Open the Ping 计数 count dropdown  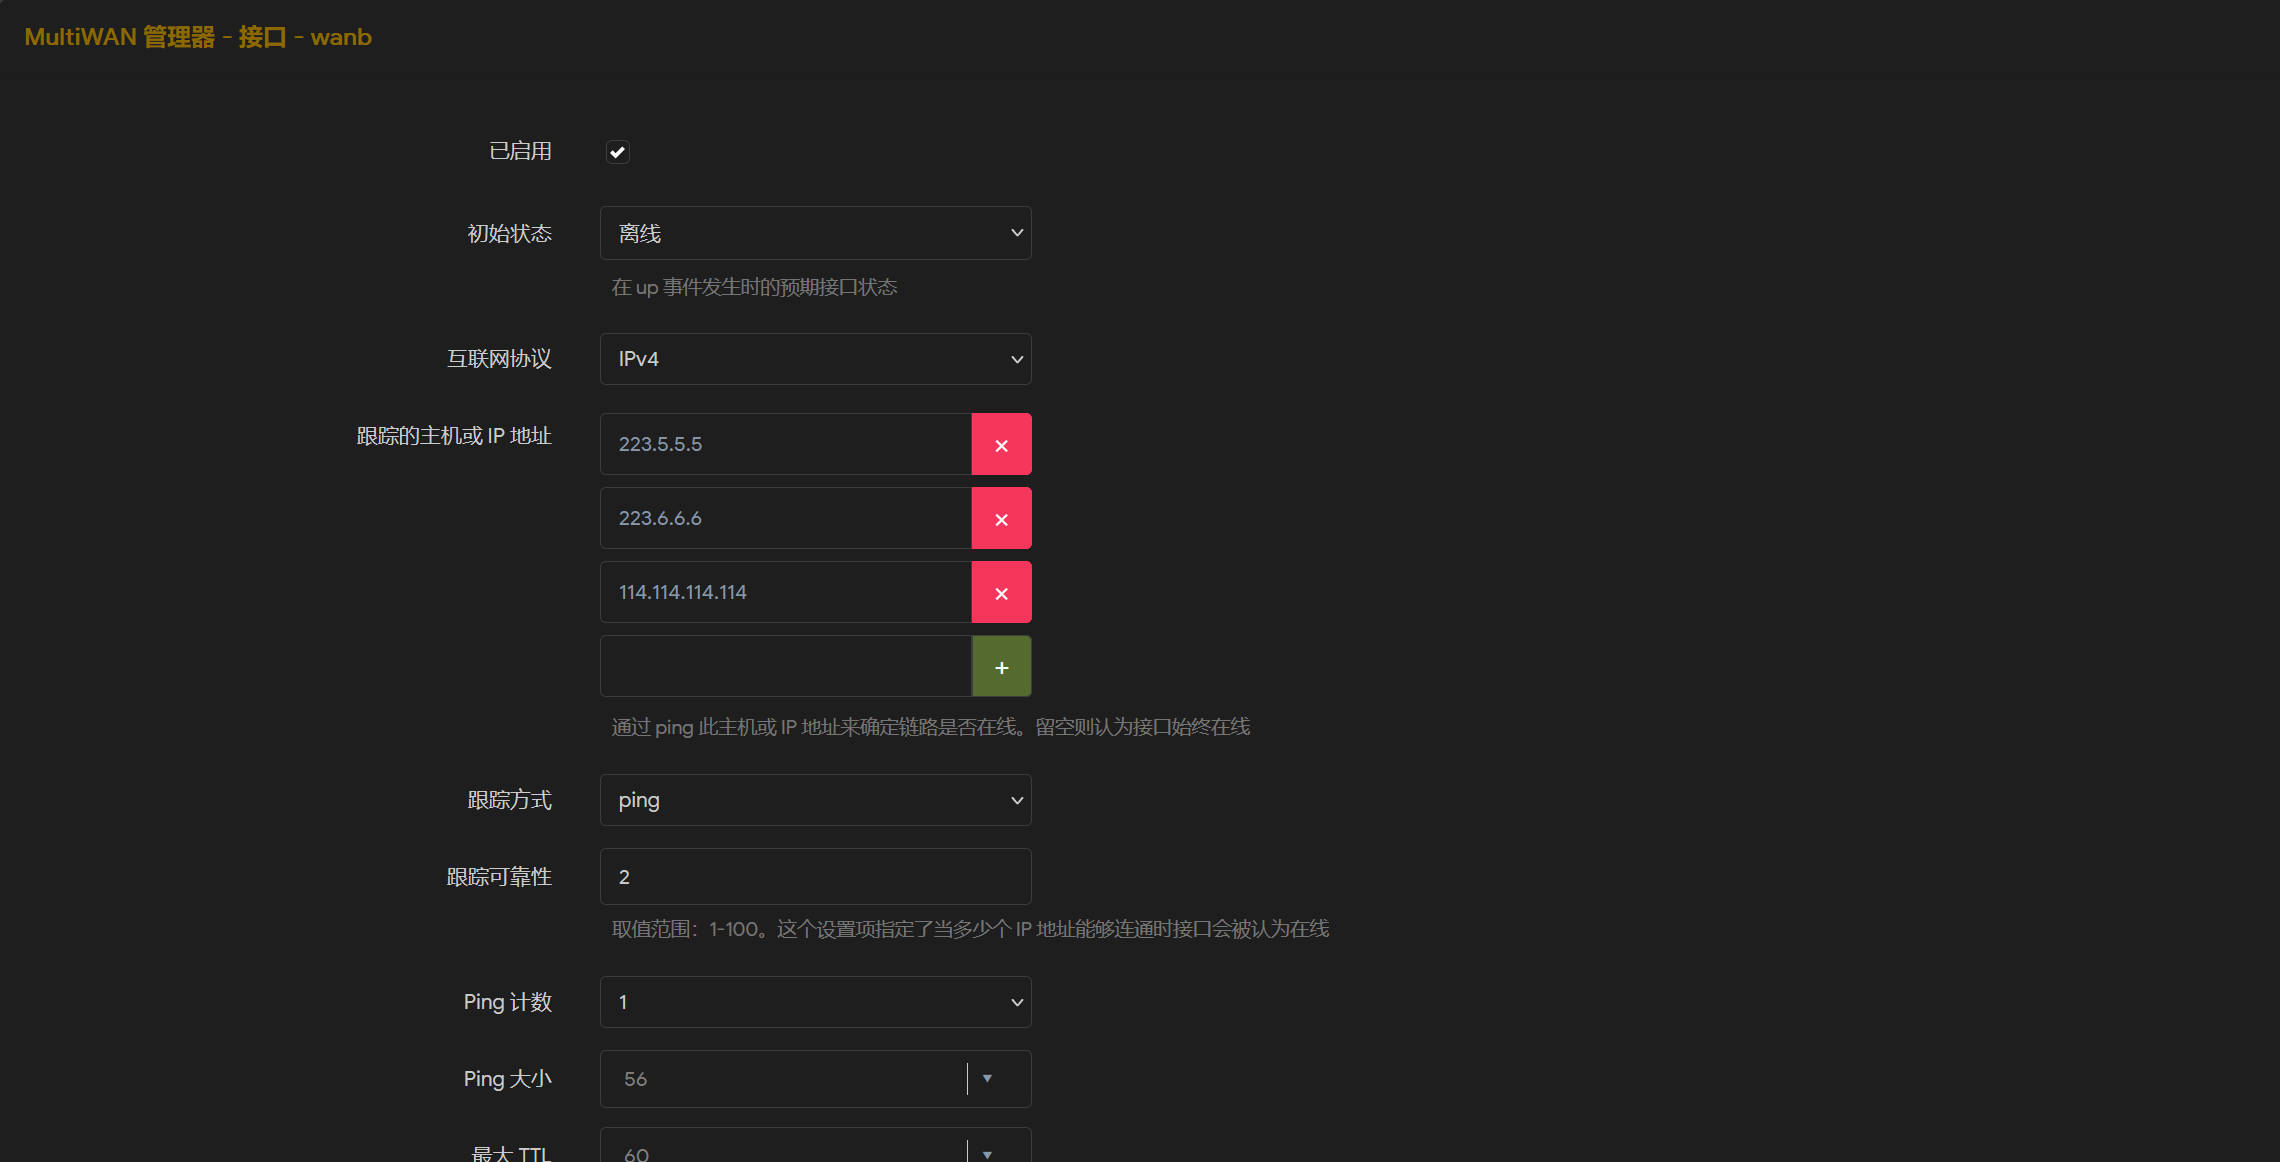point(815,1003)
